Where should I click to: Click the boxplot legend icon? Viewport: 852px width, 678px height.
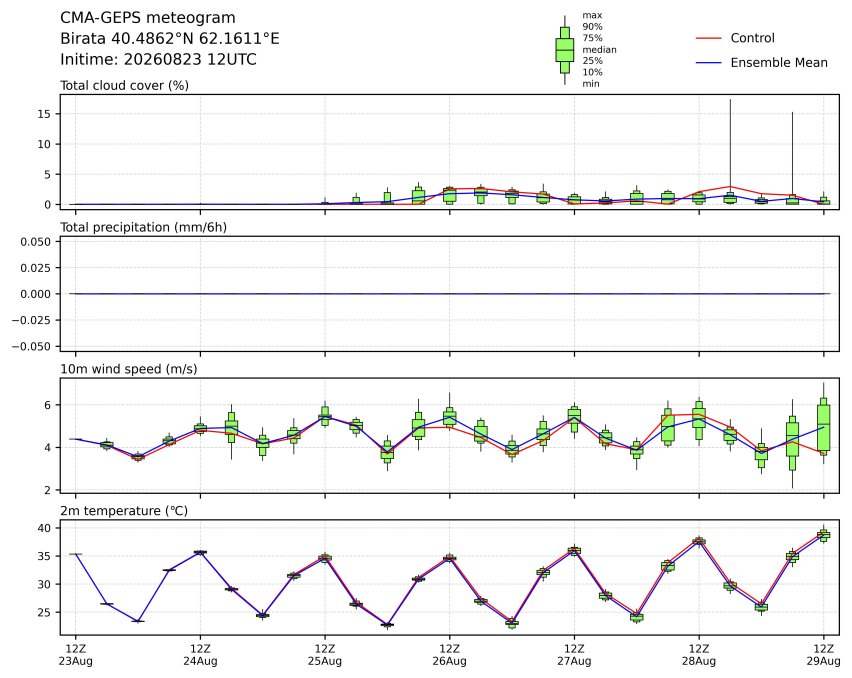565,50
